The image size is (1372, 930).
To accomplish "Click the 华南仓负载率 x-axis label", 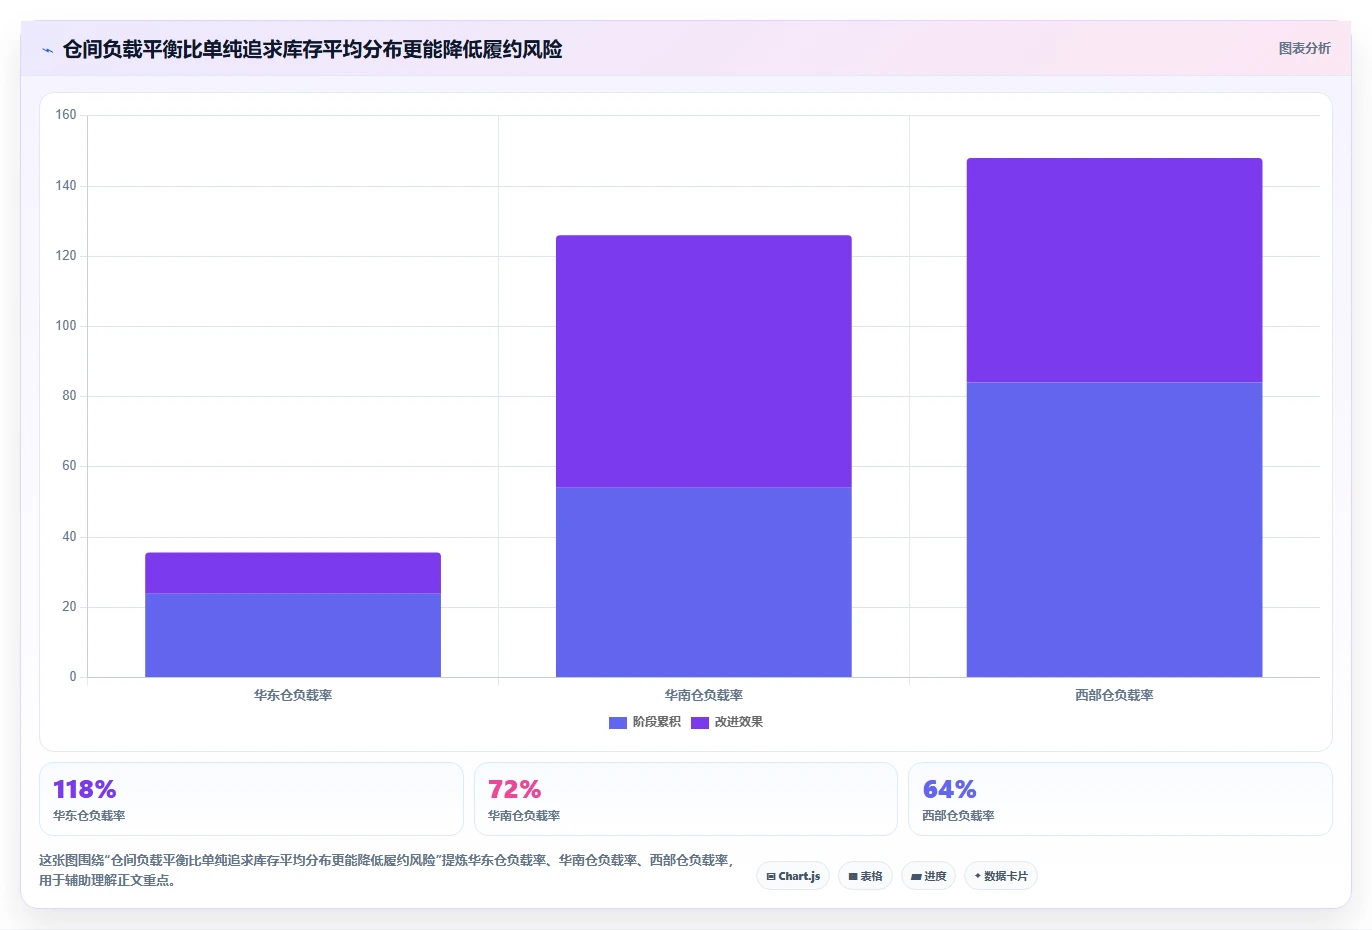I will [704, 695].
